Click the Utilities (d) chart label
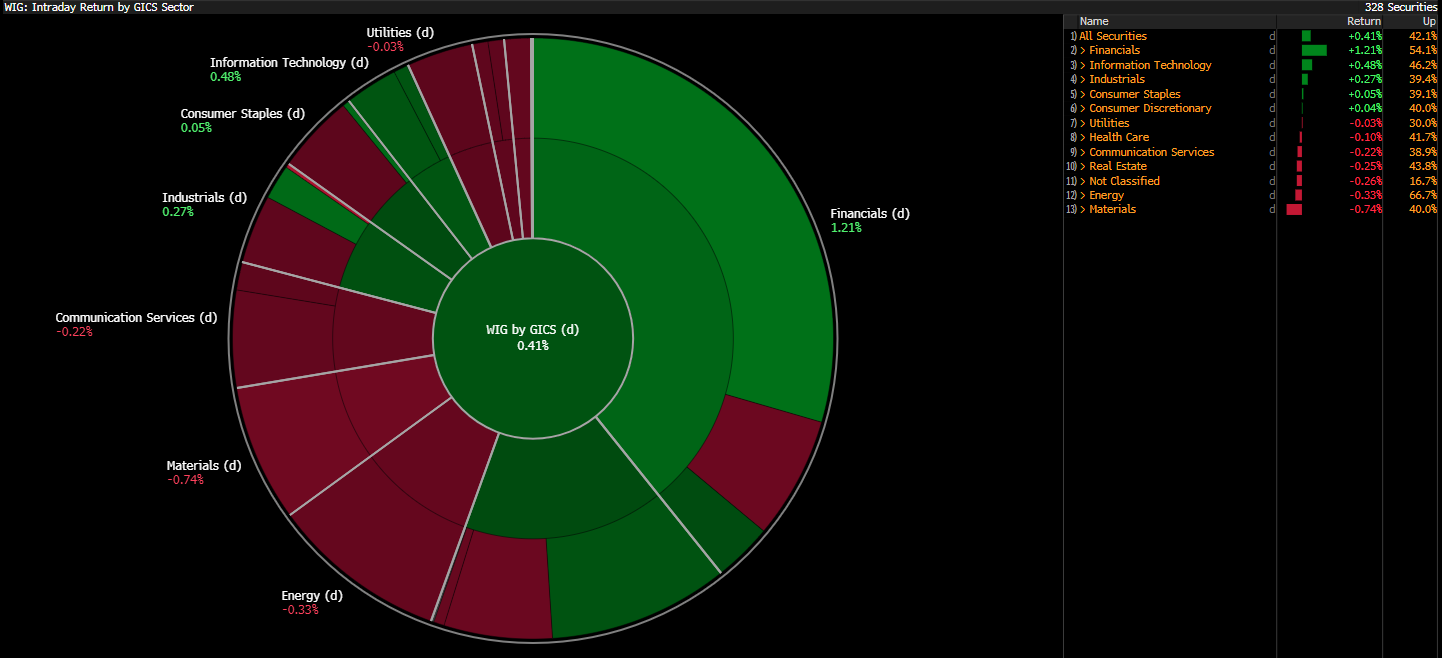Screen dimensions: 1442x658 pos(400,32)
